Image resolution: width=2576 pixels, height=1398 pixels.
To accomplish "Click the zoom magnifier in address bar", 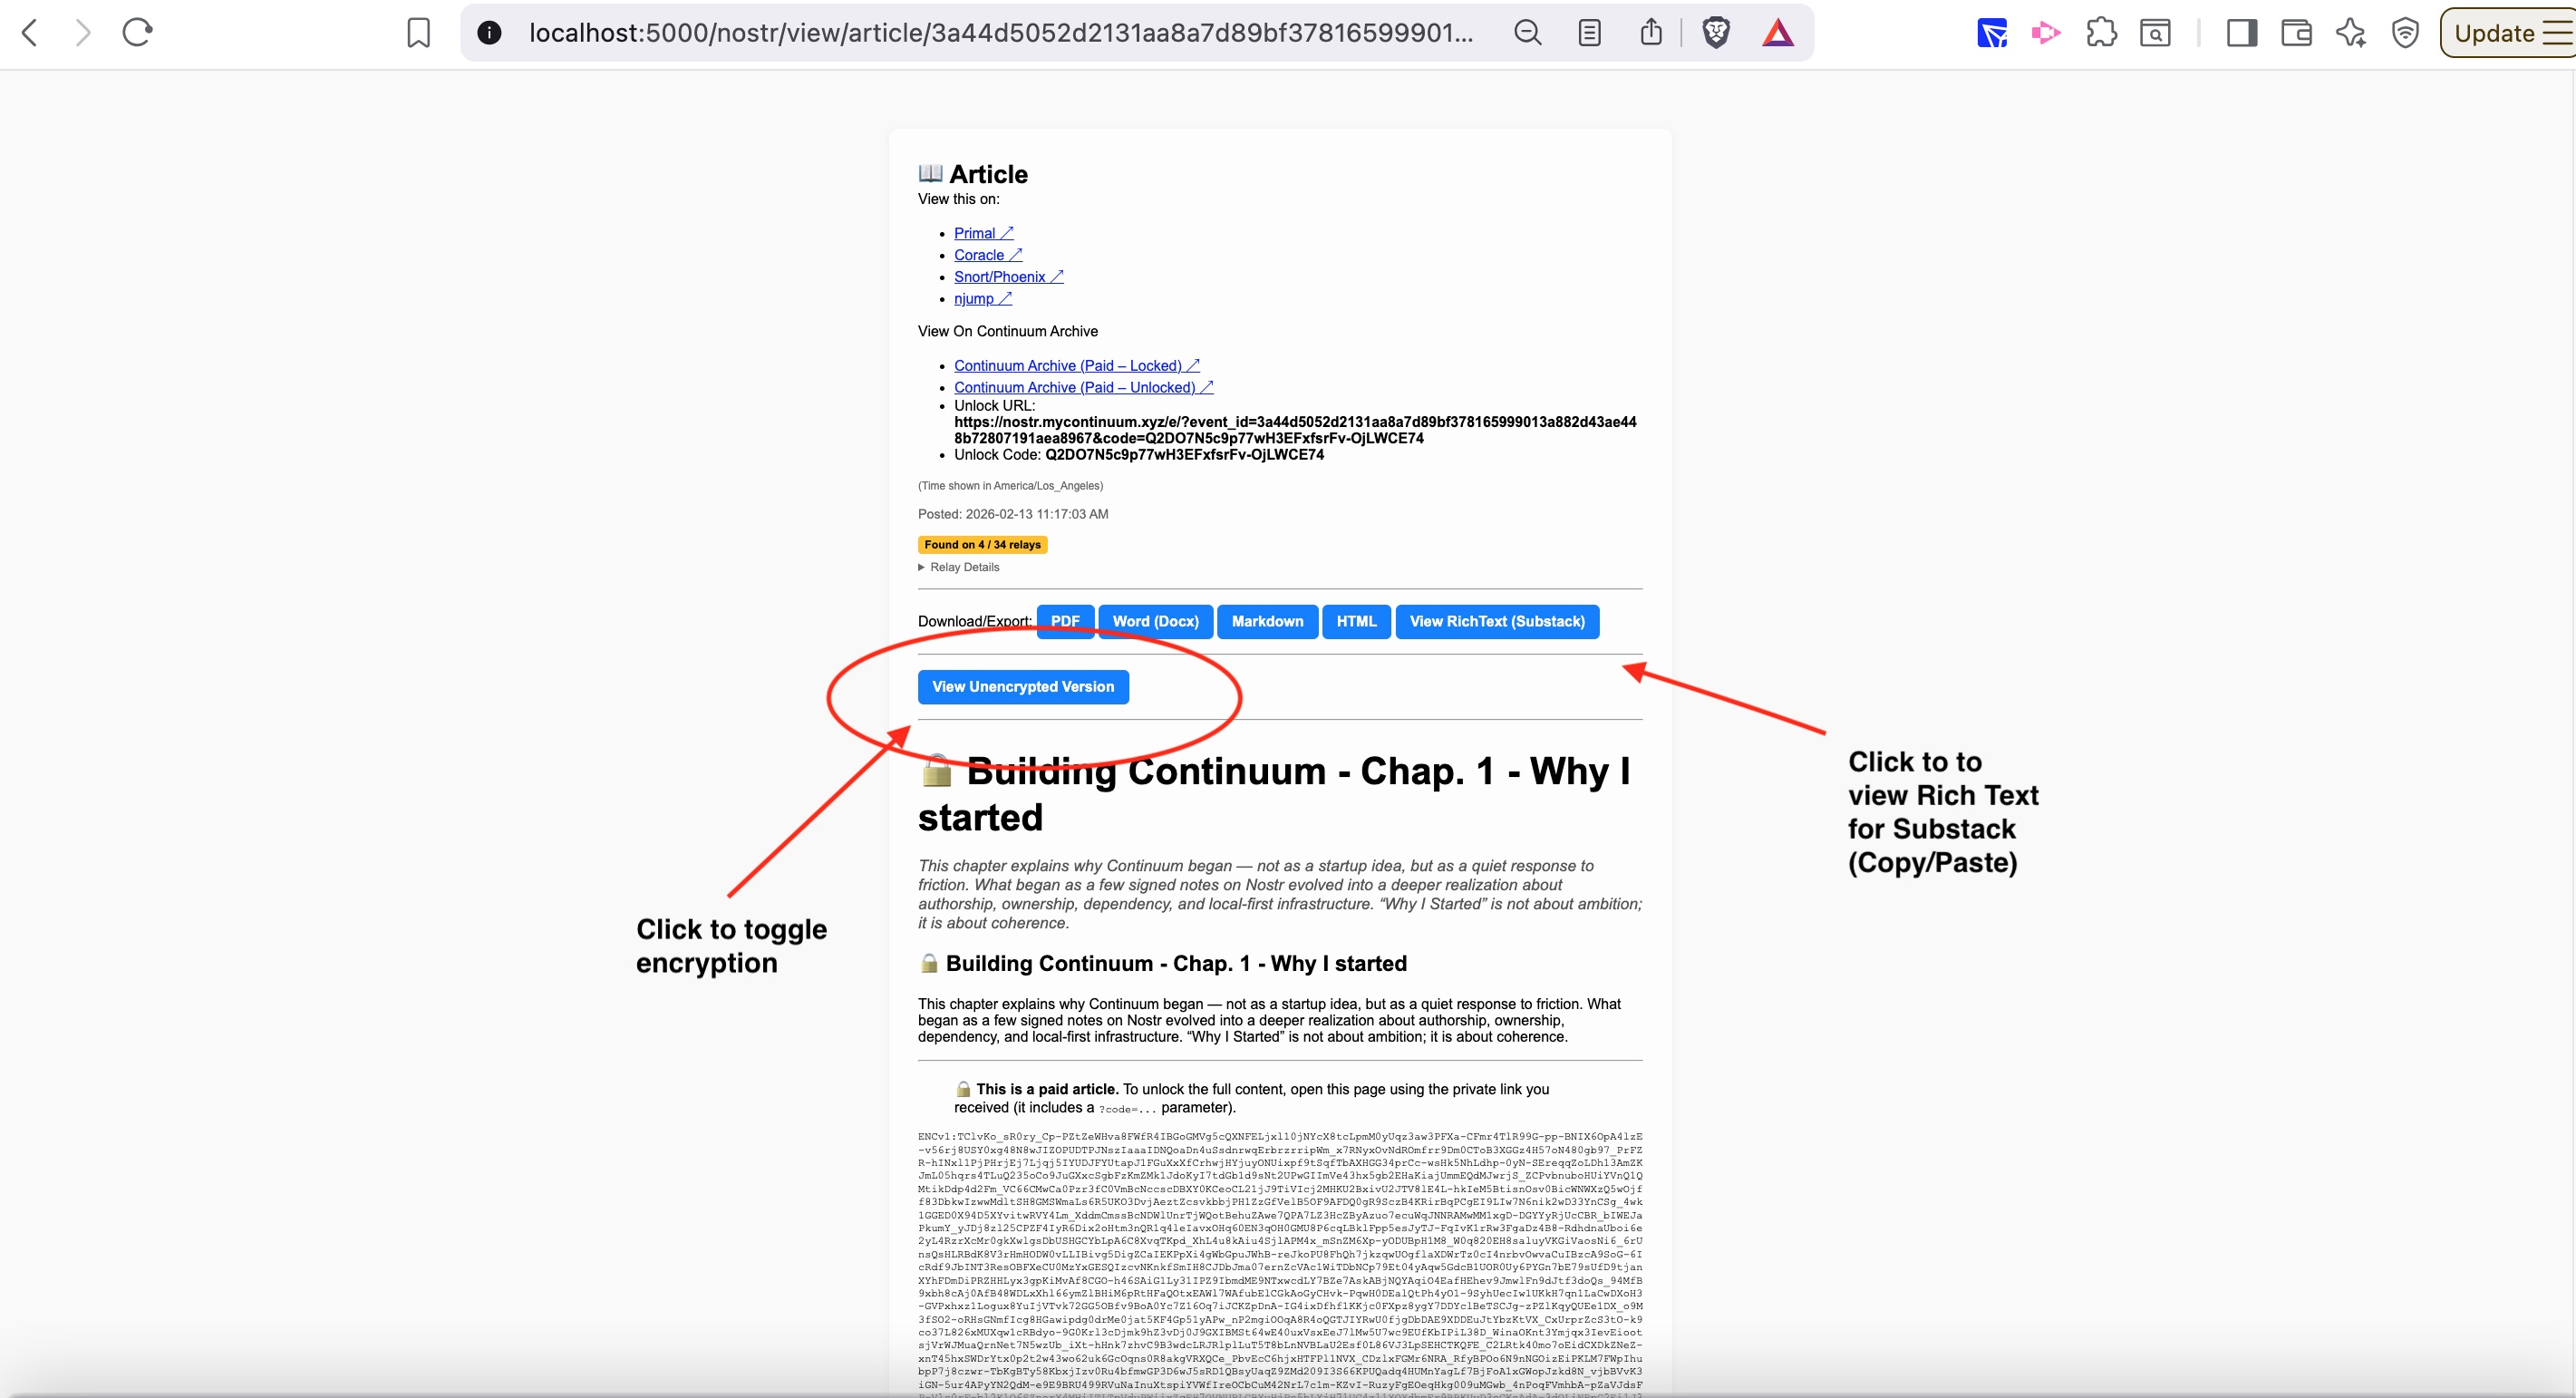I will click(1527, 33).
